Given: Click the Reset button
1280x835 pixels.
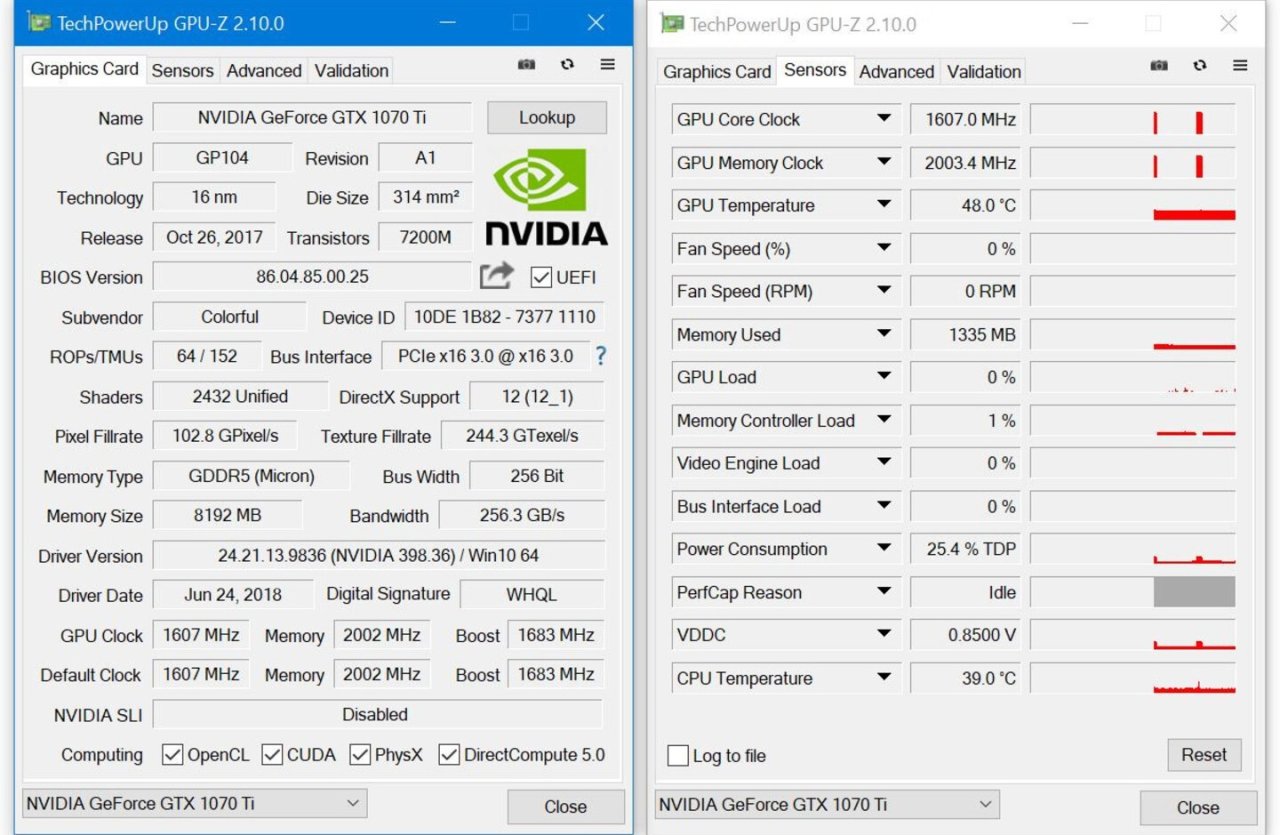Looking at the screenshot, I should point(1204,755).
